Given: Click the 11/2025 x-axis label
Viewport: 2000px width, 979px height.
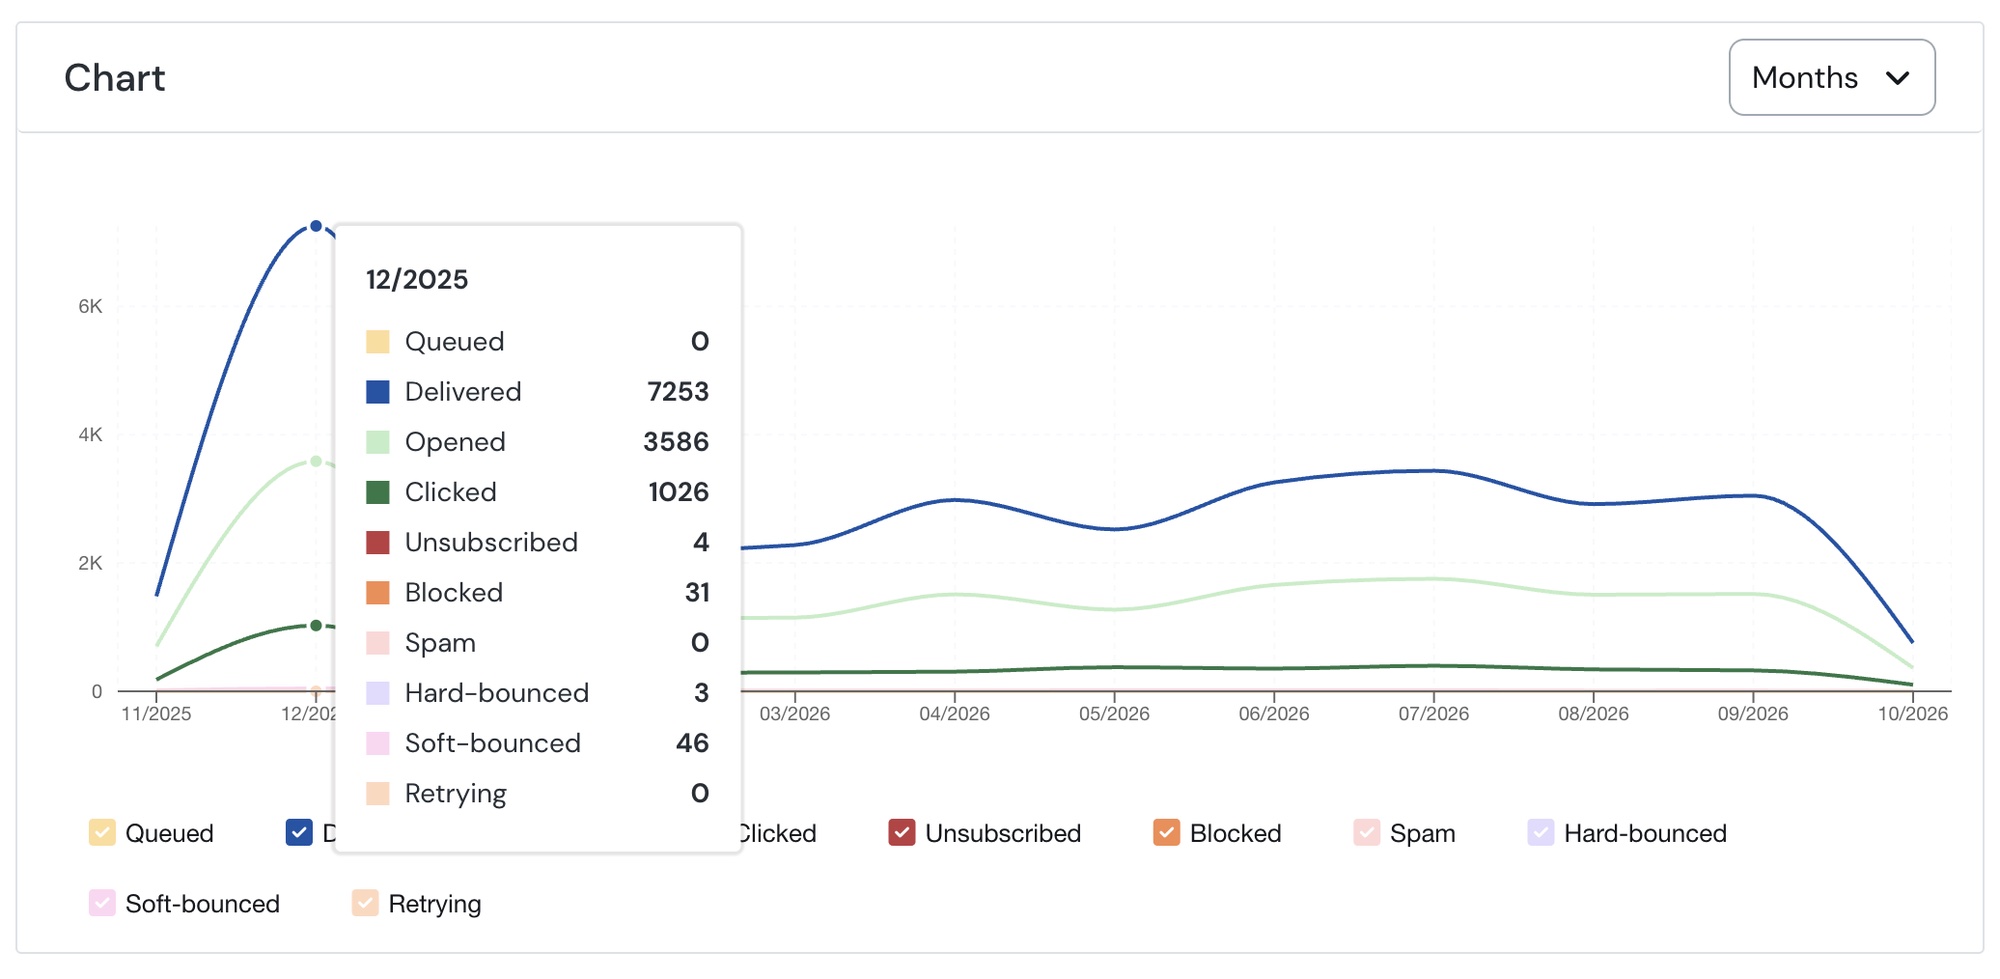Looking at the screenshot, I should point(156,714).
